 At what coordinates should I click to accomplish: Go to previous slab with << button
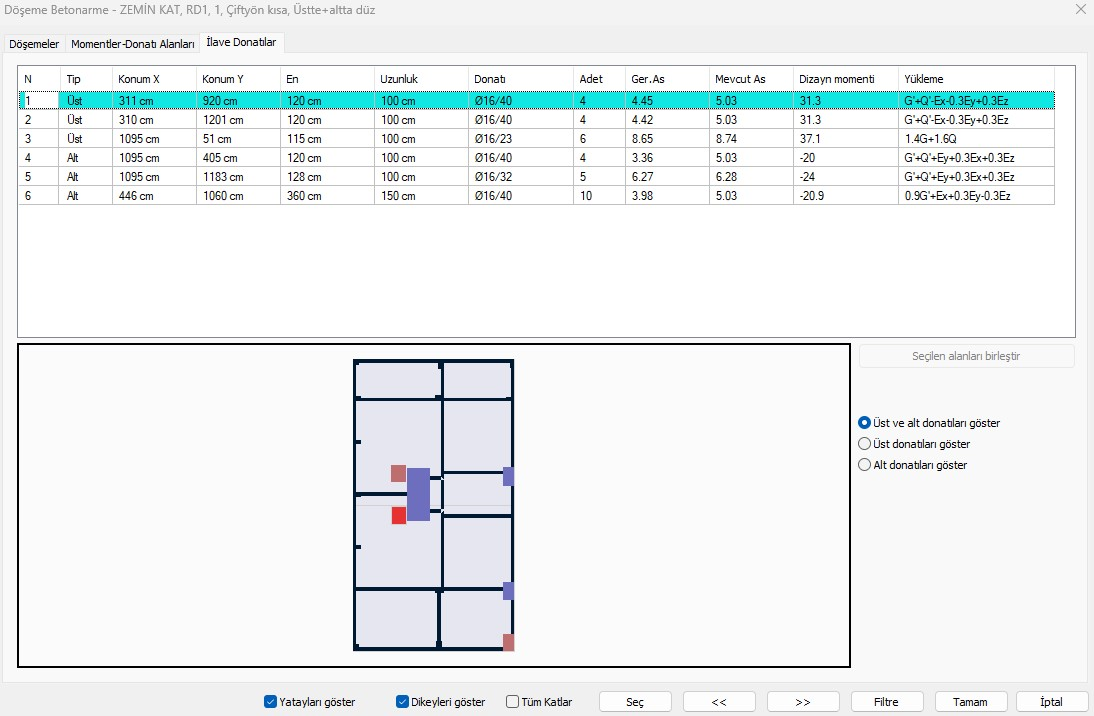(718, 702)
